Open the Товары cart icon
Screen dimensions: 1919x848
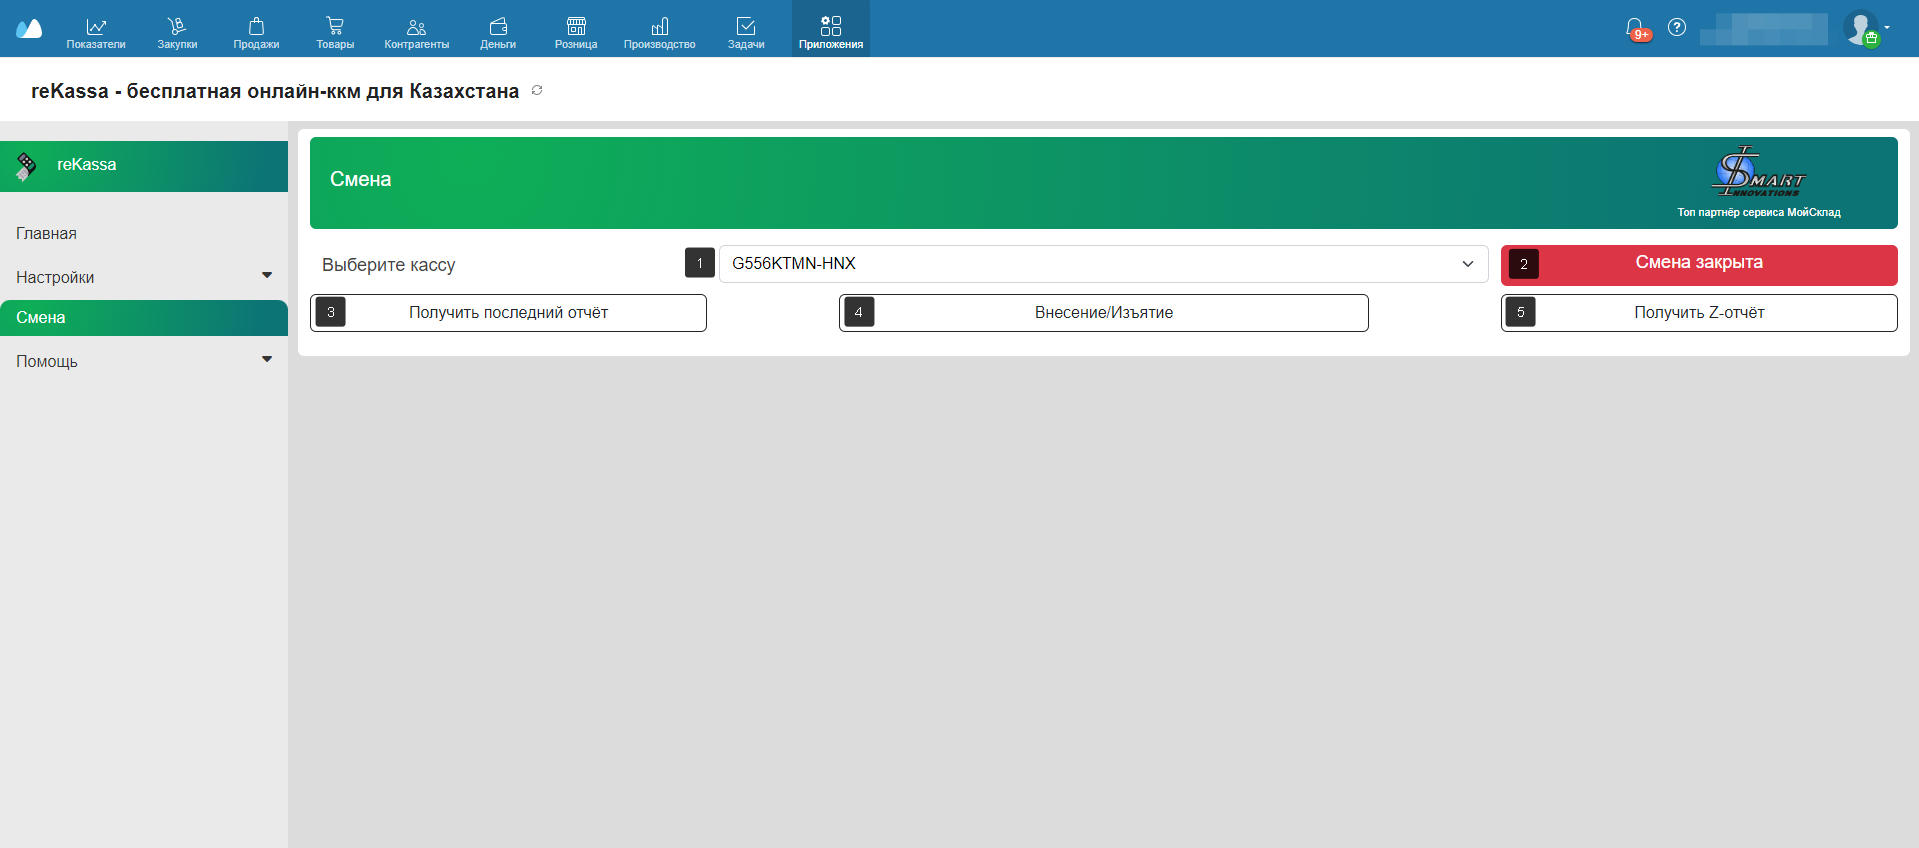[335, 28]
